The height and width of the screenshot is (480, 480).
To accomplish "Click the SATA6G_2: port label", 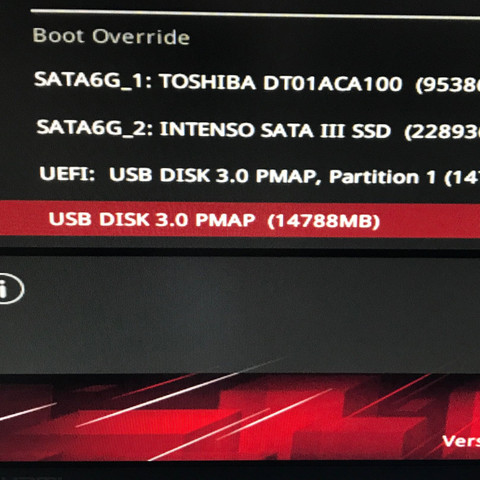I will (x=95, y=127).
